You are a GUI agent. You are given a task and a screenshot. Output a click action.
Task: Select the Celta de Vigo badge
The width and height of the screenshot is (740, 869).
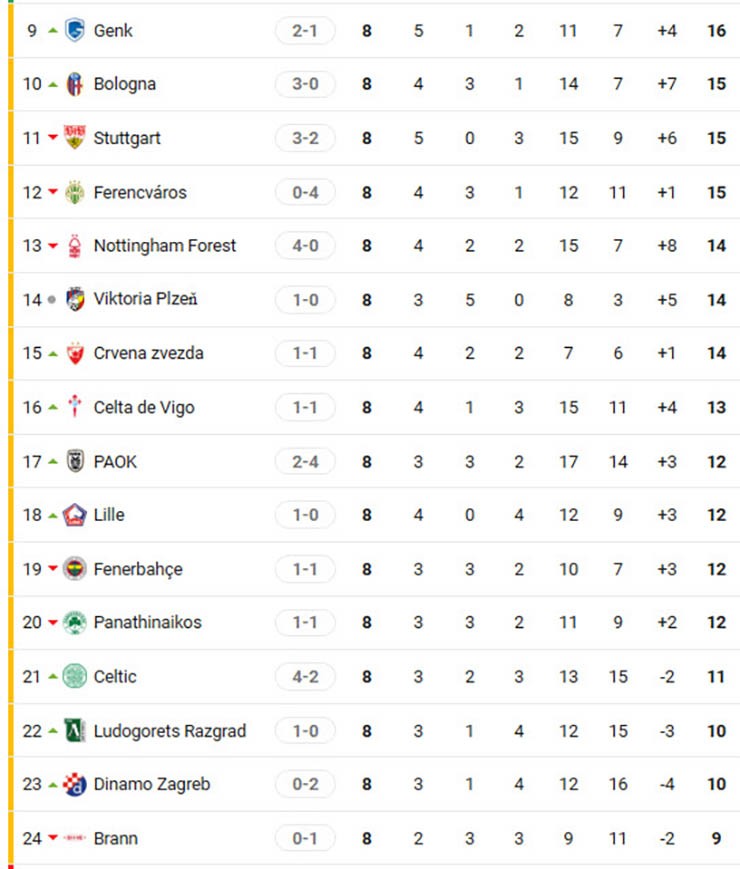pos(76,408)
